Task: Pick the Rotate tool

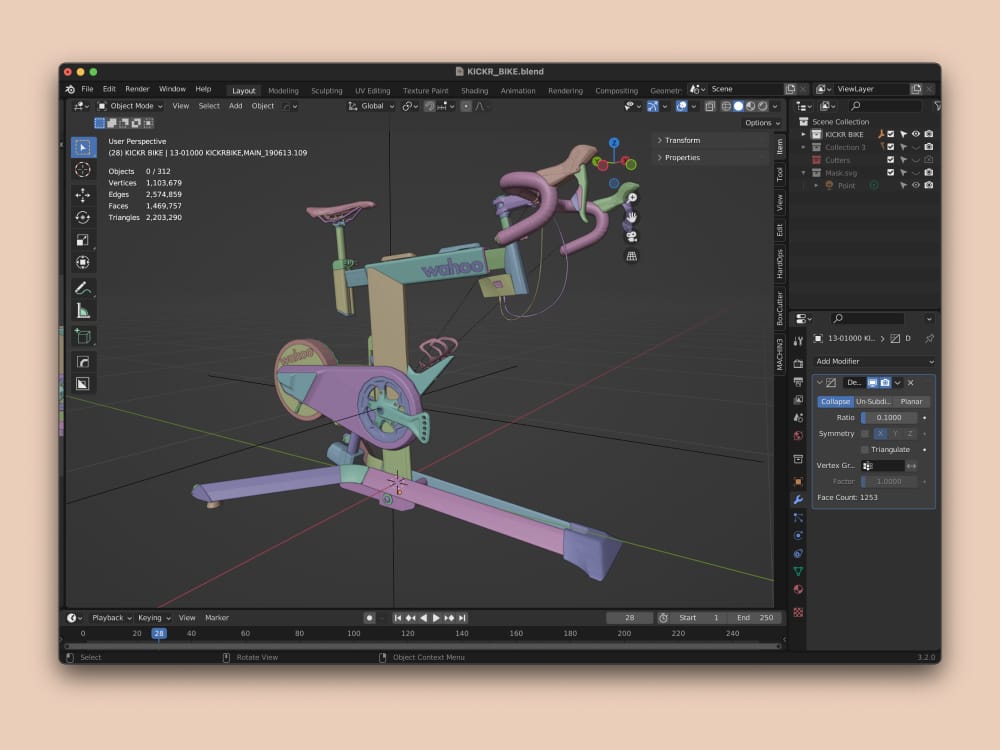Action: [x=83, y=217]
